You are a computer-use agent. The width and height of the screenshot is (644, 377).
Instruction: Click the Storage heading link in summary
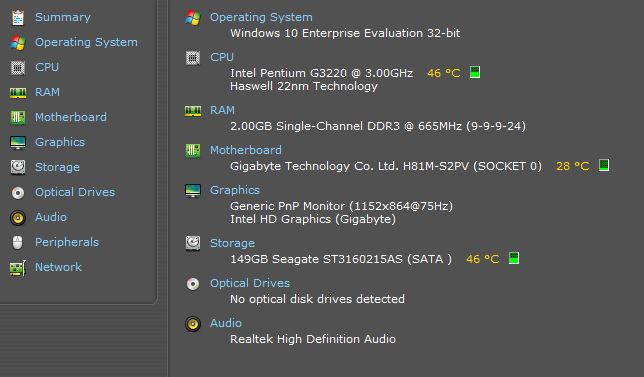pos(232,243)
